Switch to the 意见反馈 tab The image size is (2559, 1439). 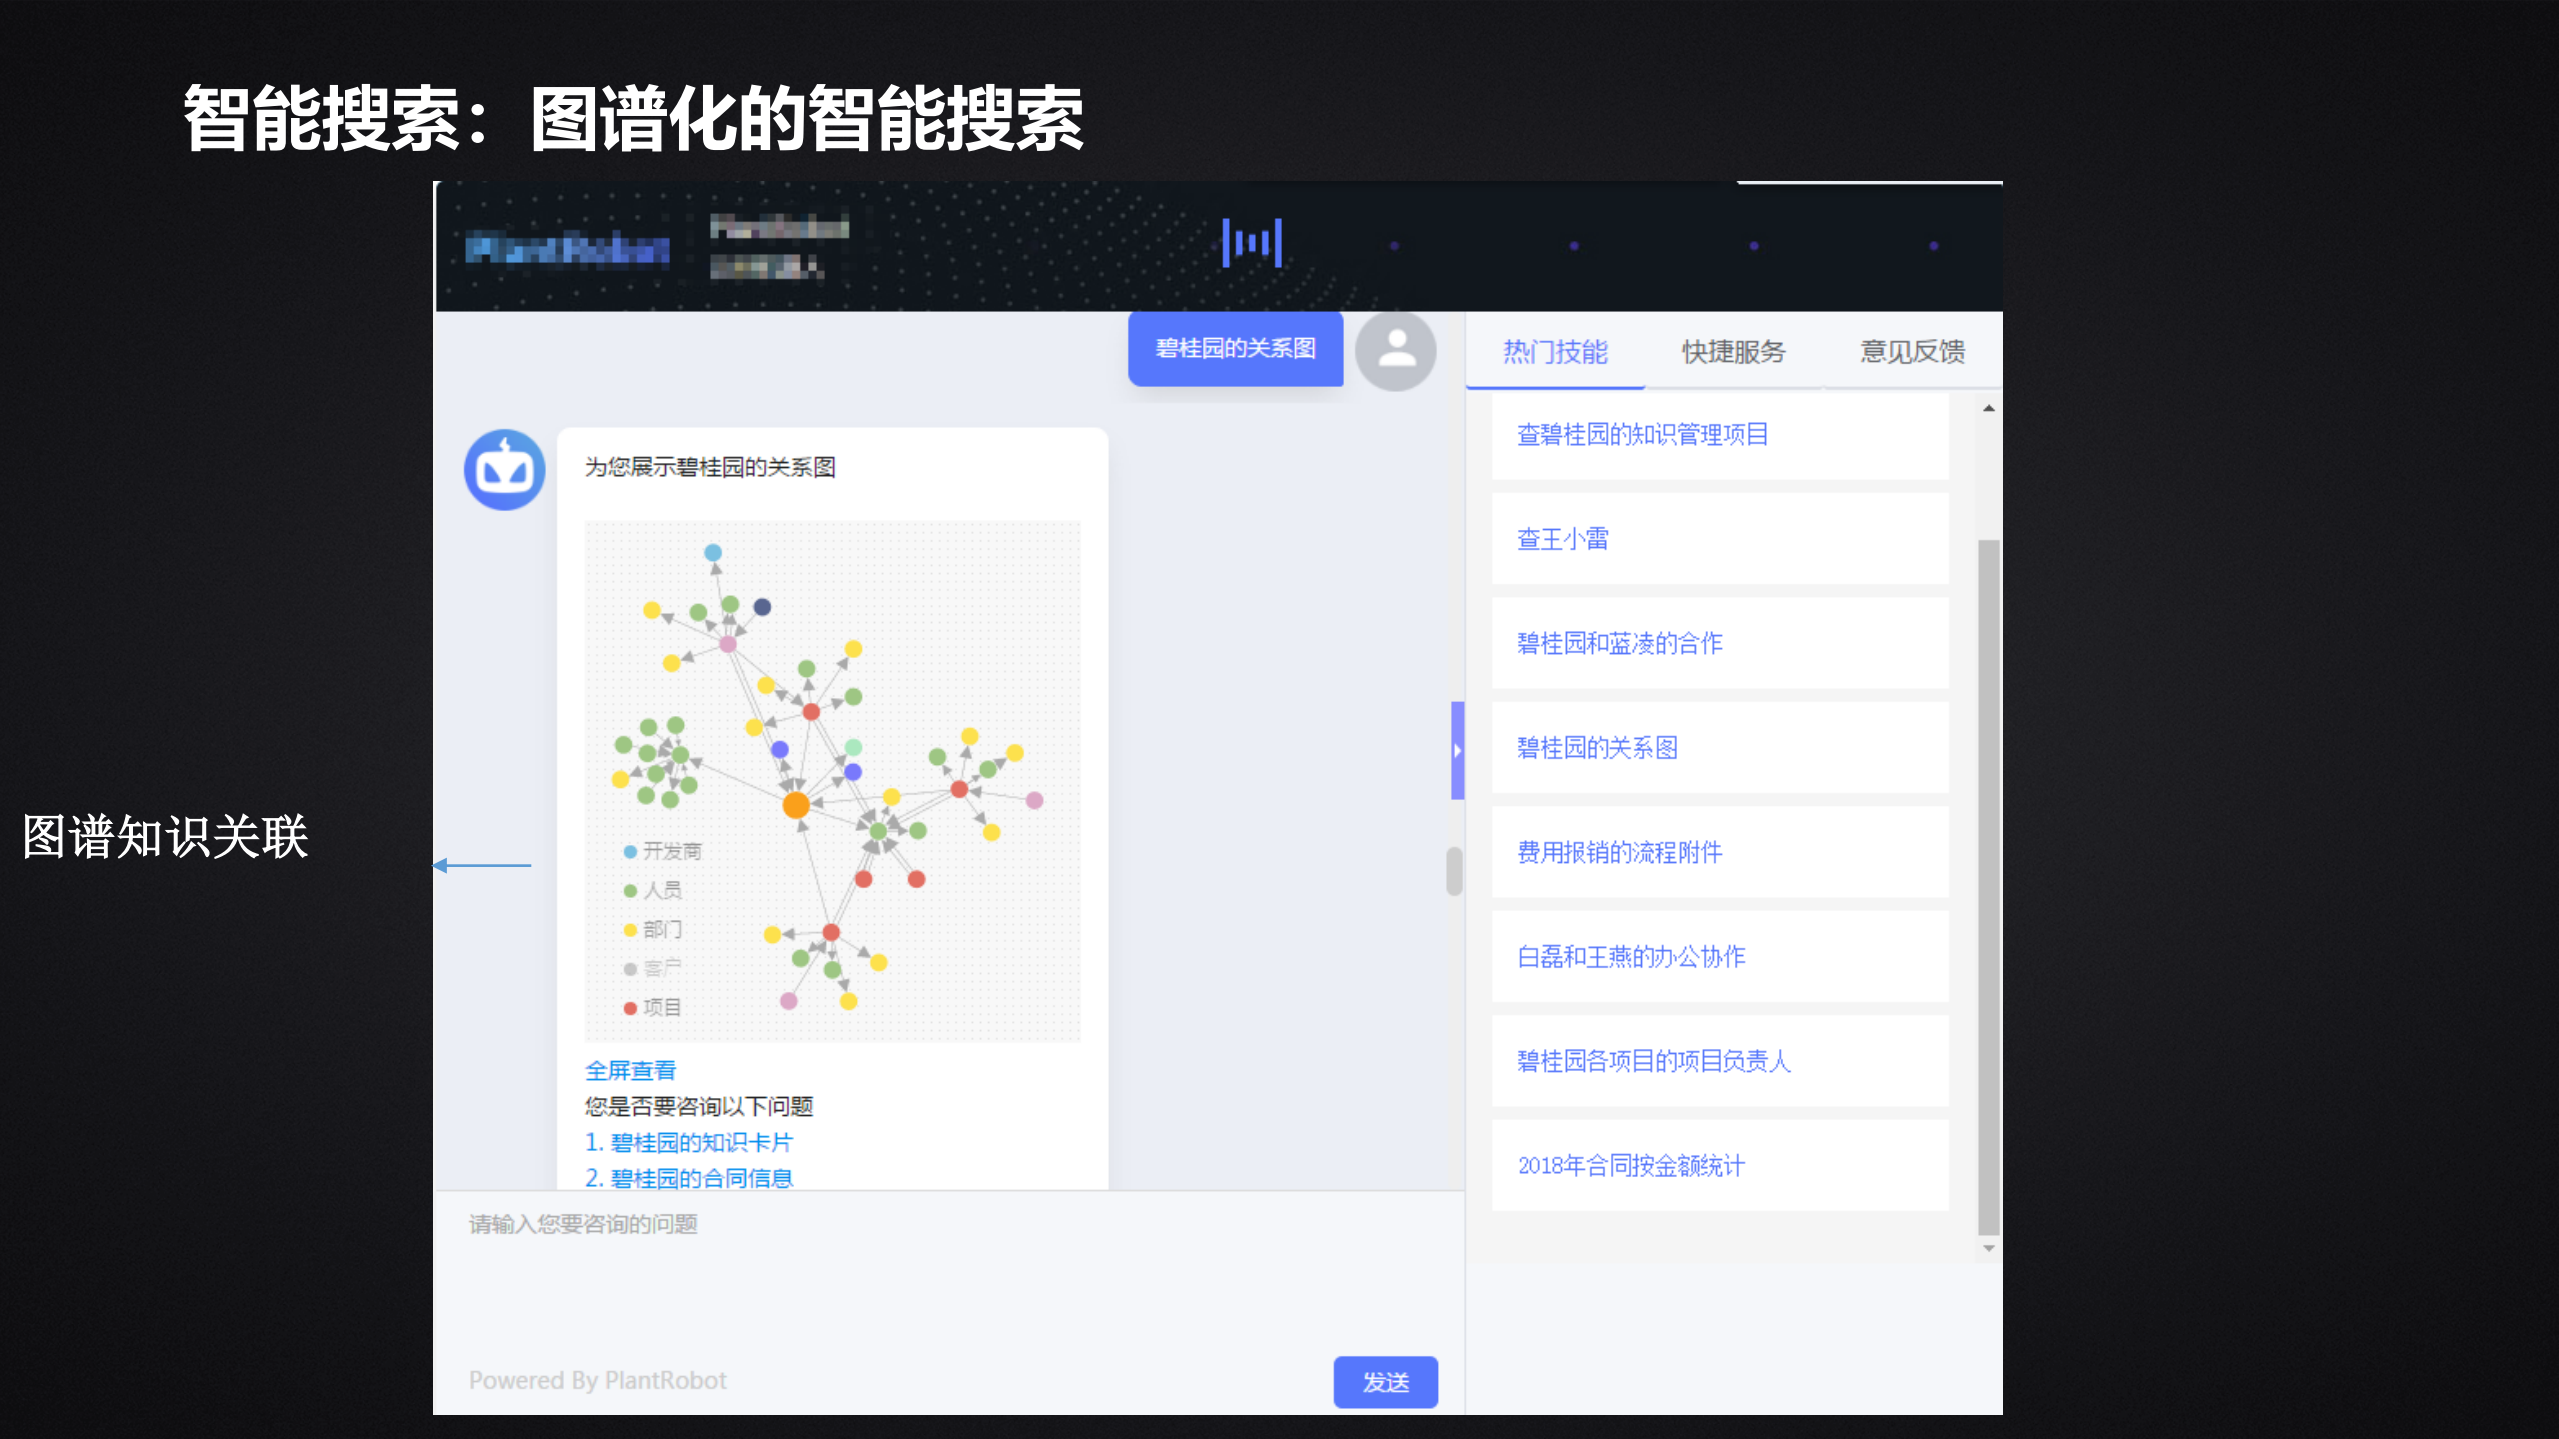coord(1912,352)
